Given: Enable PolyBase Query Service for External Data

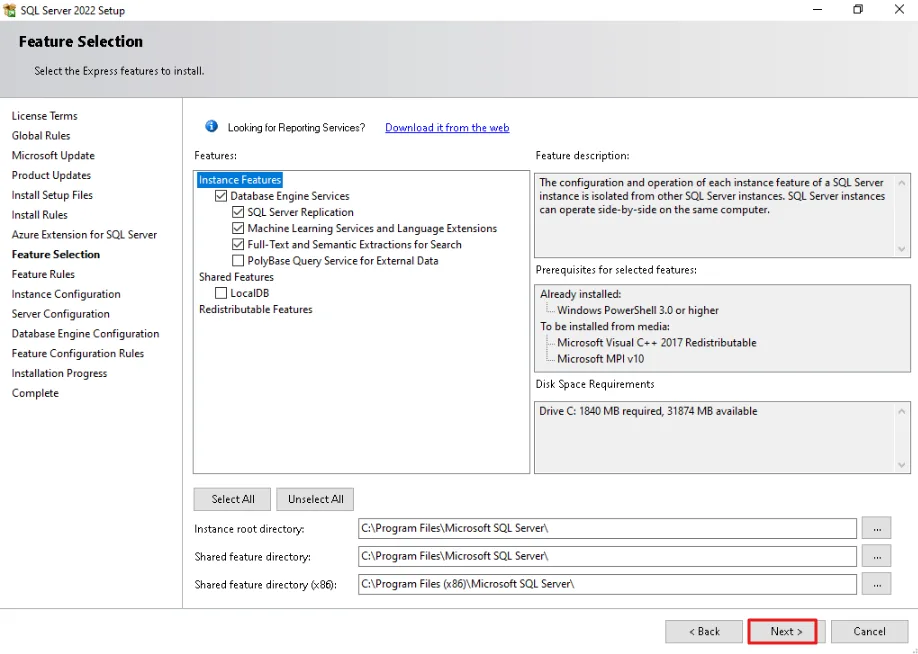Looking at the screenshot, I should click(238, 261).
